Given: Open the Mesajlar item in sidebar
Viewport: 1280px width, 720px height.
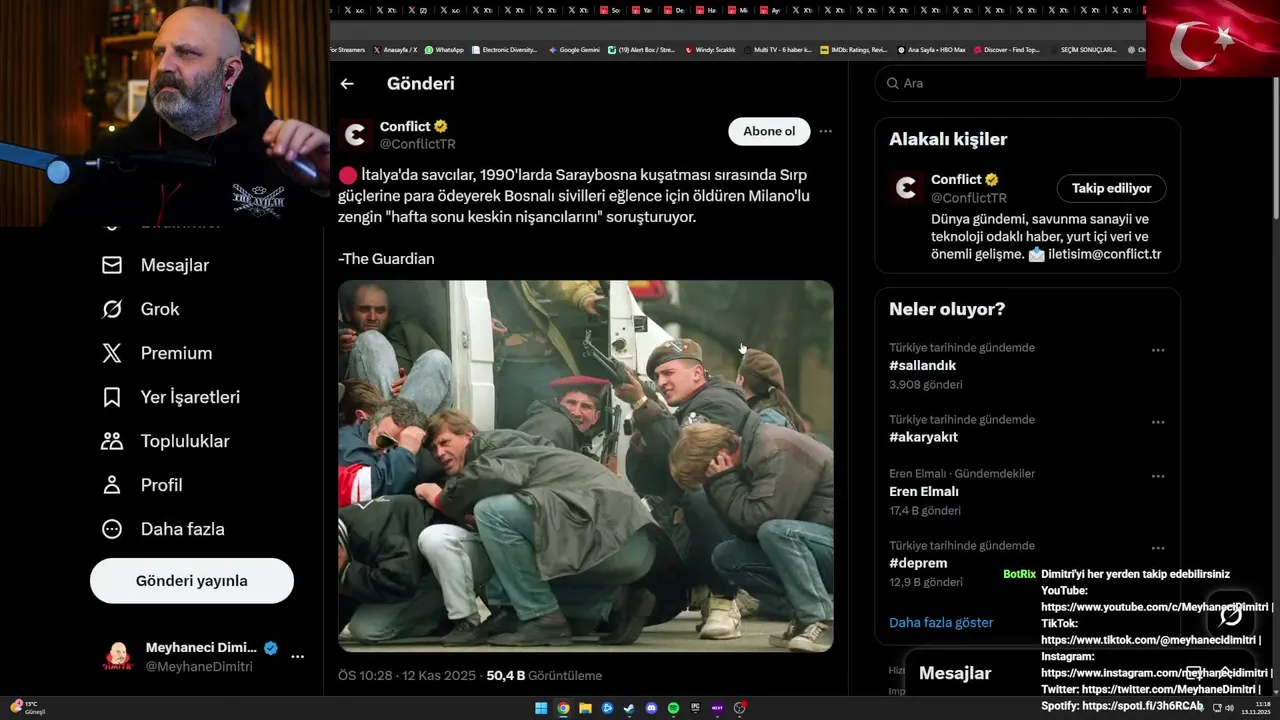Looking at the screenshot, I should [155, 265].
